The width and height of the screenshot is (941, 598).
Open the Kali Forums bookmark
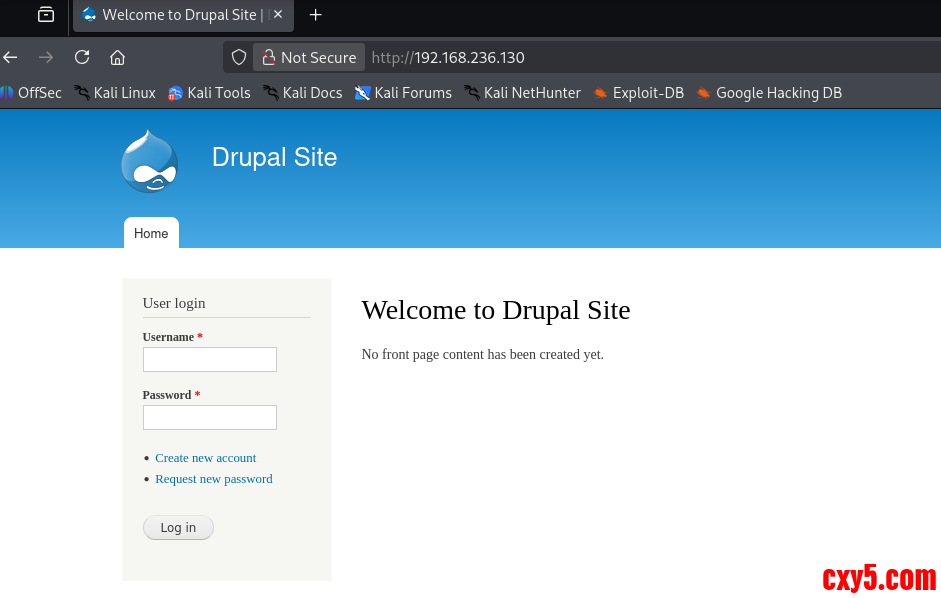point(403,93)
